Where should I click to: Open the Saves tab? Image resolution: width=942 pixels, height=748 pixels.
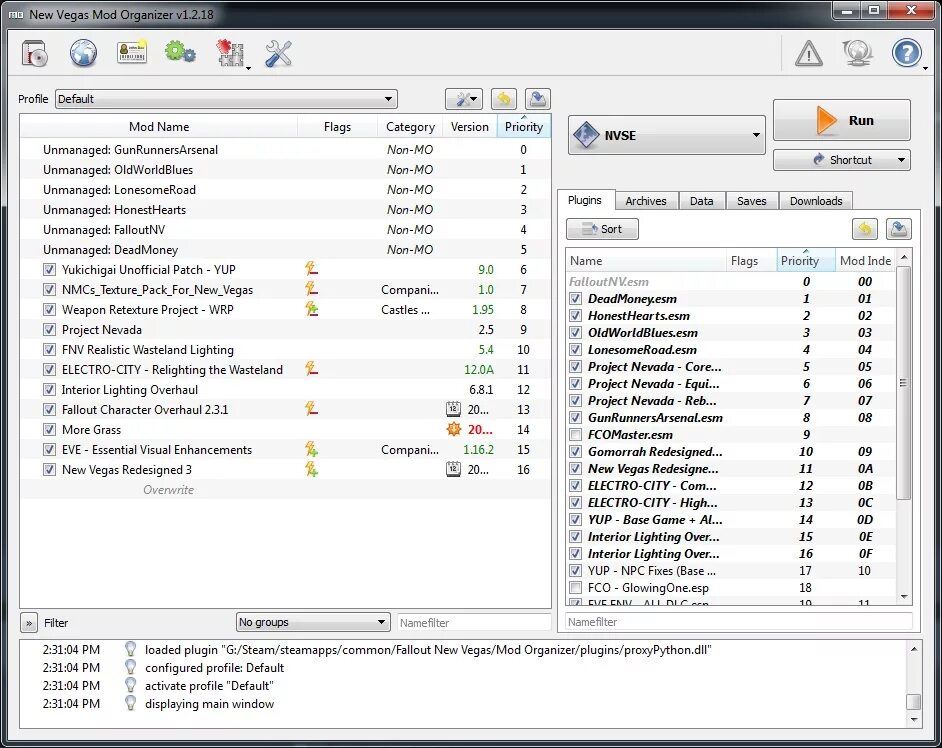click(752, 201)
